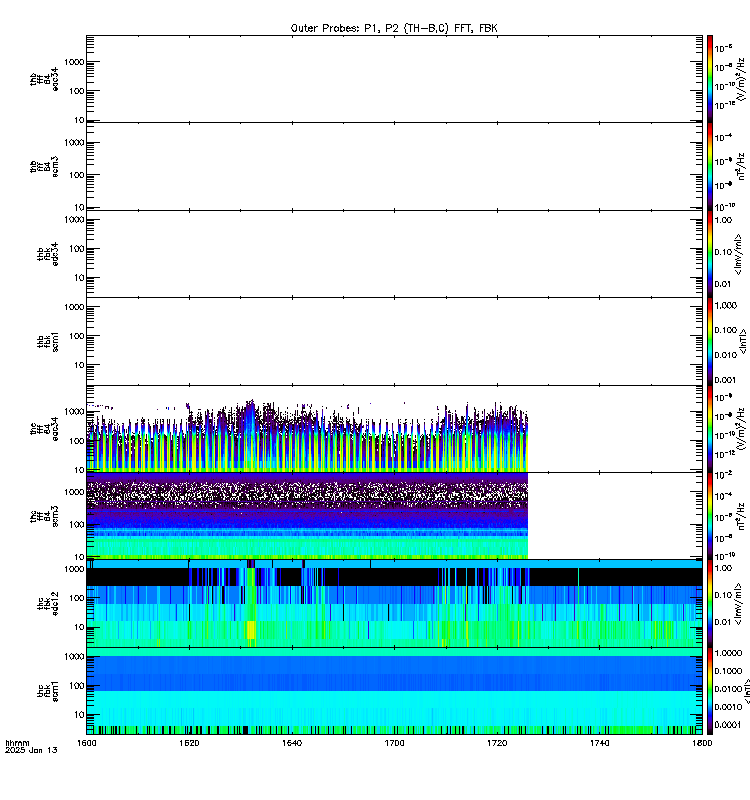Click the 'thb fbk scm1' axis label
Screen dimensions: 750x800
click(48, 341)
